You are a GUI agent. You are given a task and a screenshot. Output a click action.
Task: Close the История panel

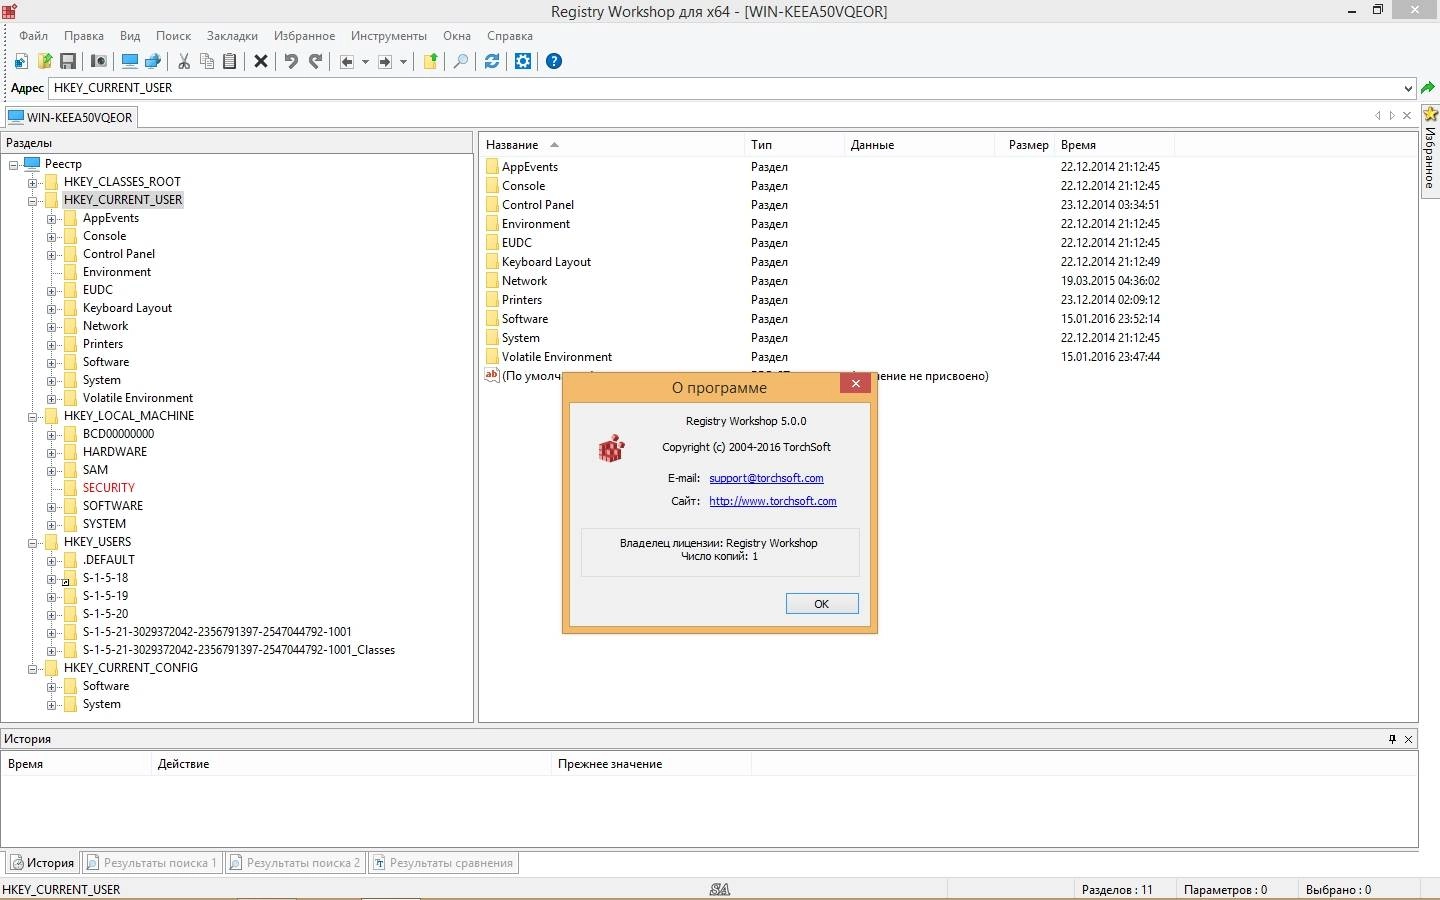point(1408,739)
